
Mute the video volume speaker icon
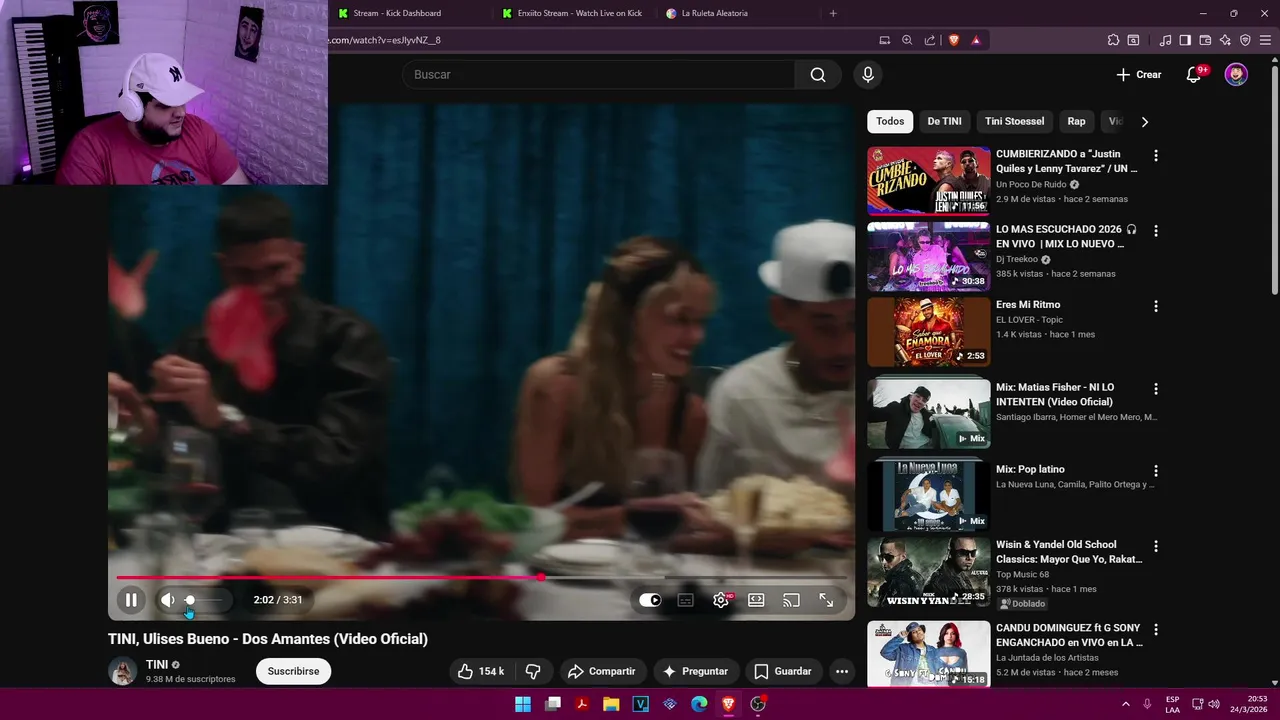(x=167, y=600)
